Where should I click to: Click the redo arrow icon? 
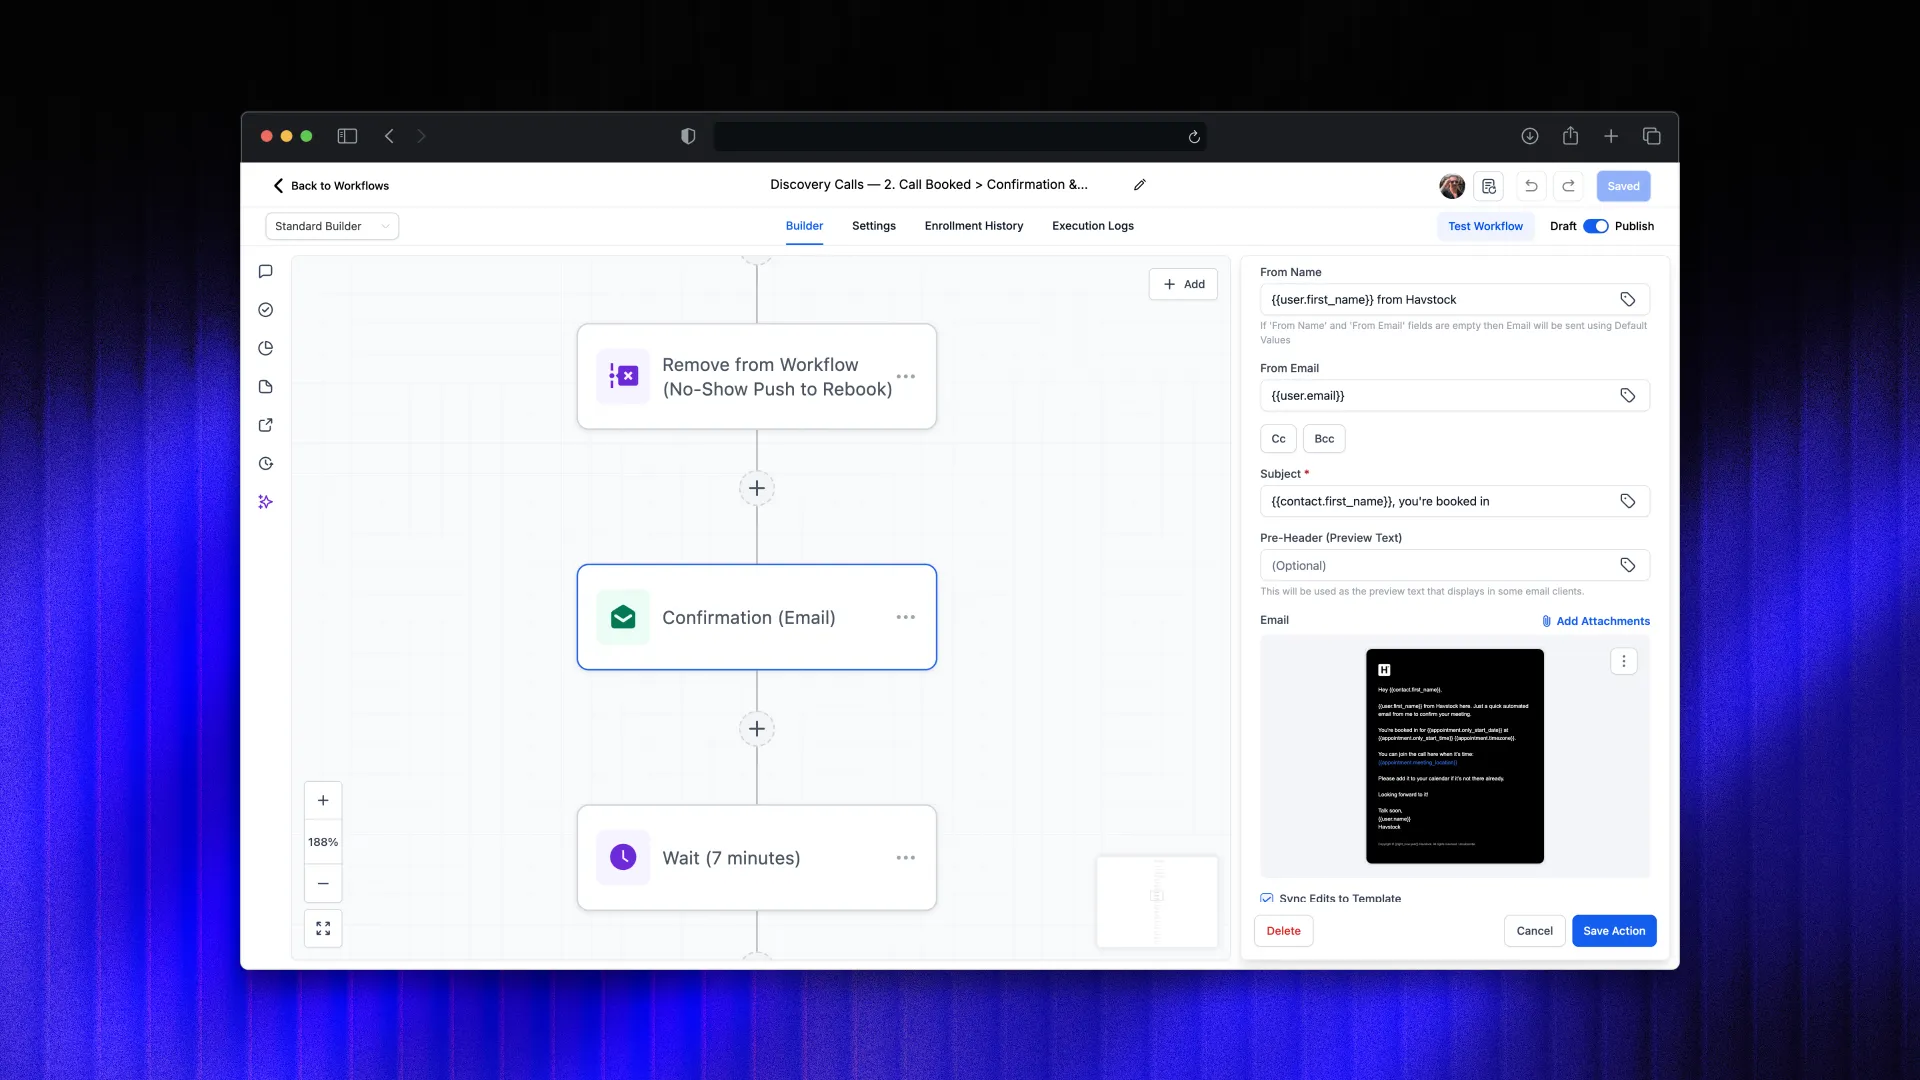point(1568,186)
